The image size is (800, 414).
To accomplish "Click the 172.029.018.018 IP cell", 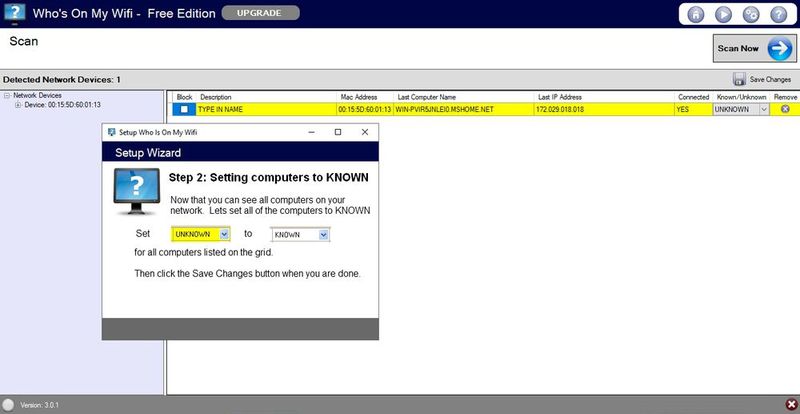I will coord(604,109).
